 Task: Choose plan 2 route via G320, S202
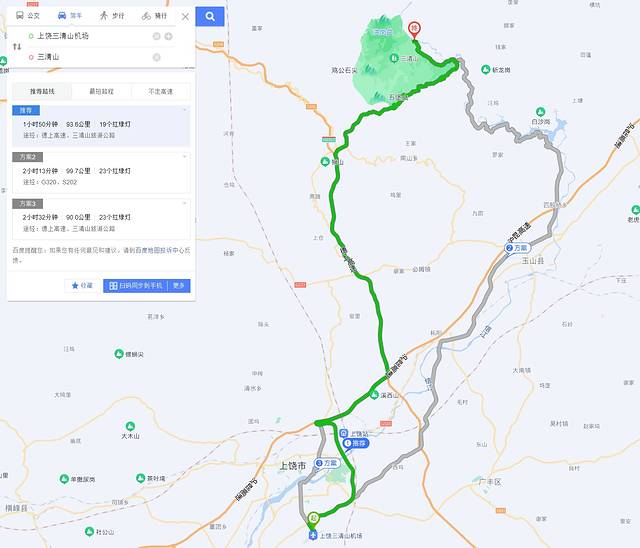pos(101,173)
